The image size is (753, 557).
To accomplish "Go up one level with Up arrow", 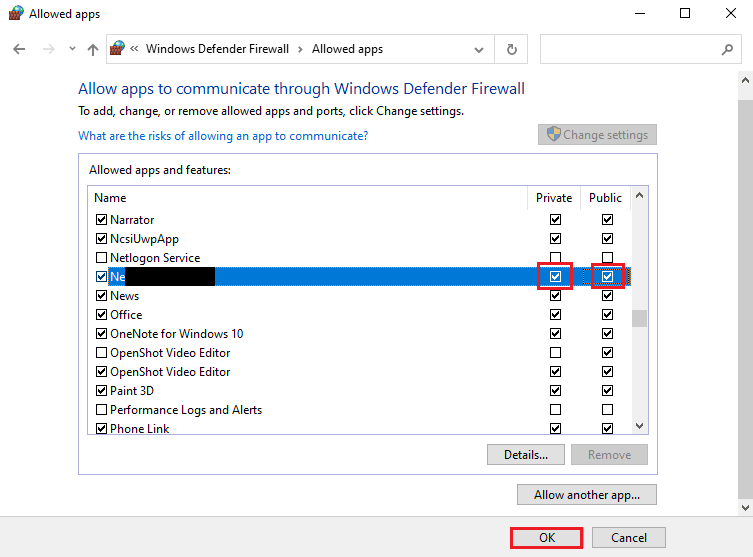I will [x=93, y=49].
